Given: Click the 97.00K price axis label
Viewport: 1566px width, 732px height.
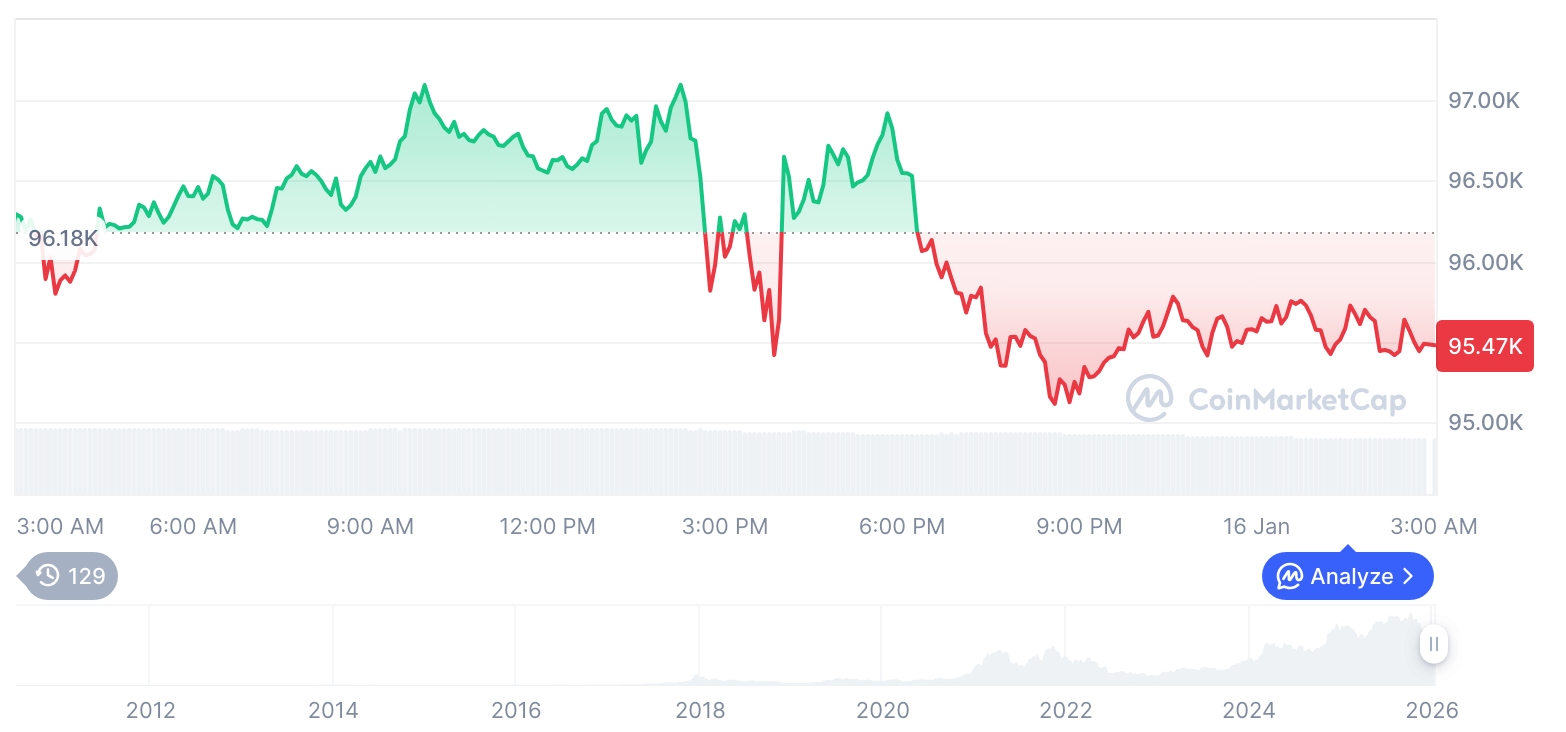Looking at the screenshot, I should coord(1485,101).
